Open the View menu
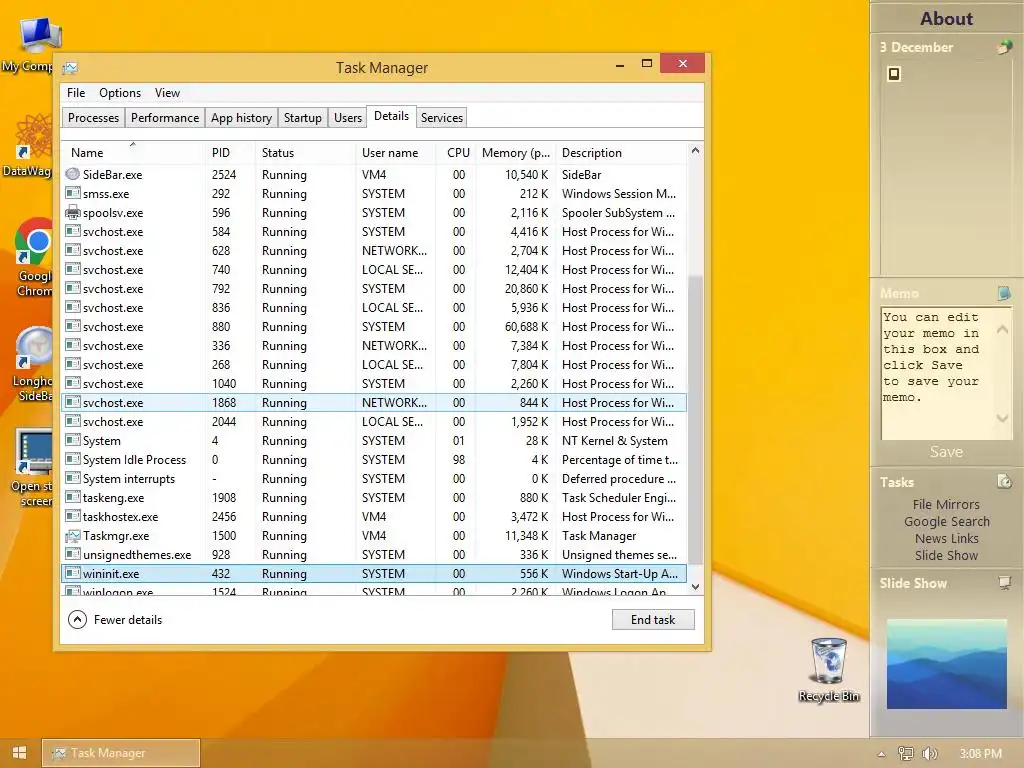This screenshot has height=768, width=1024. coord(167,93)
